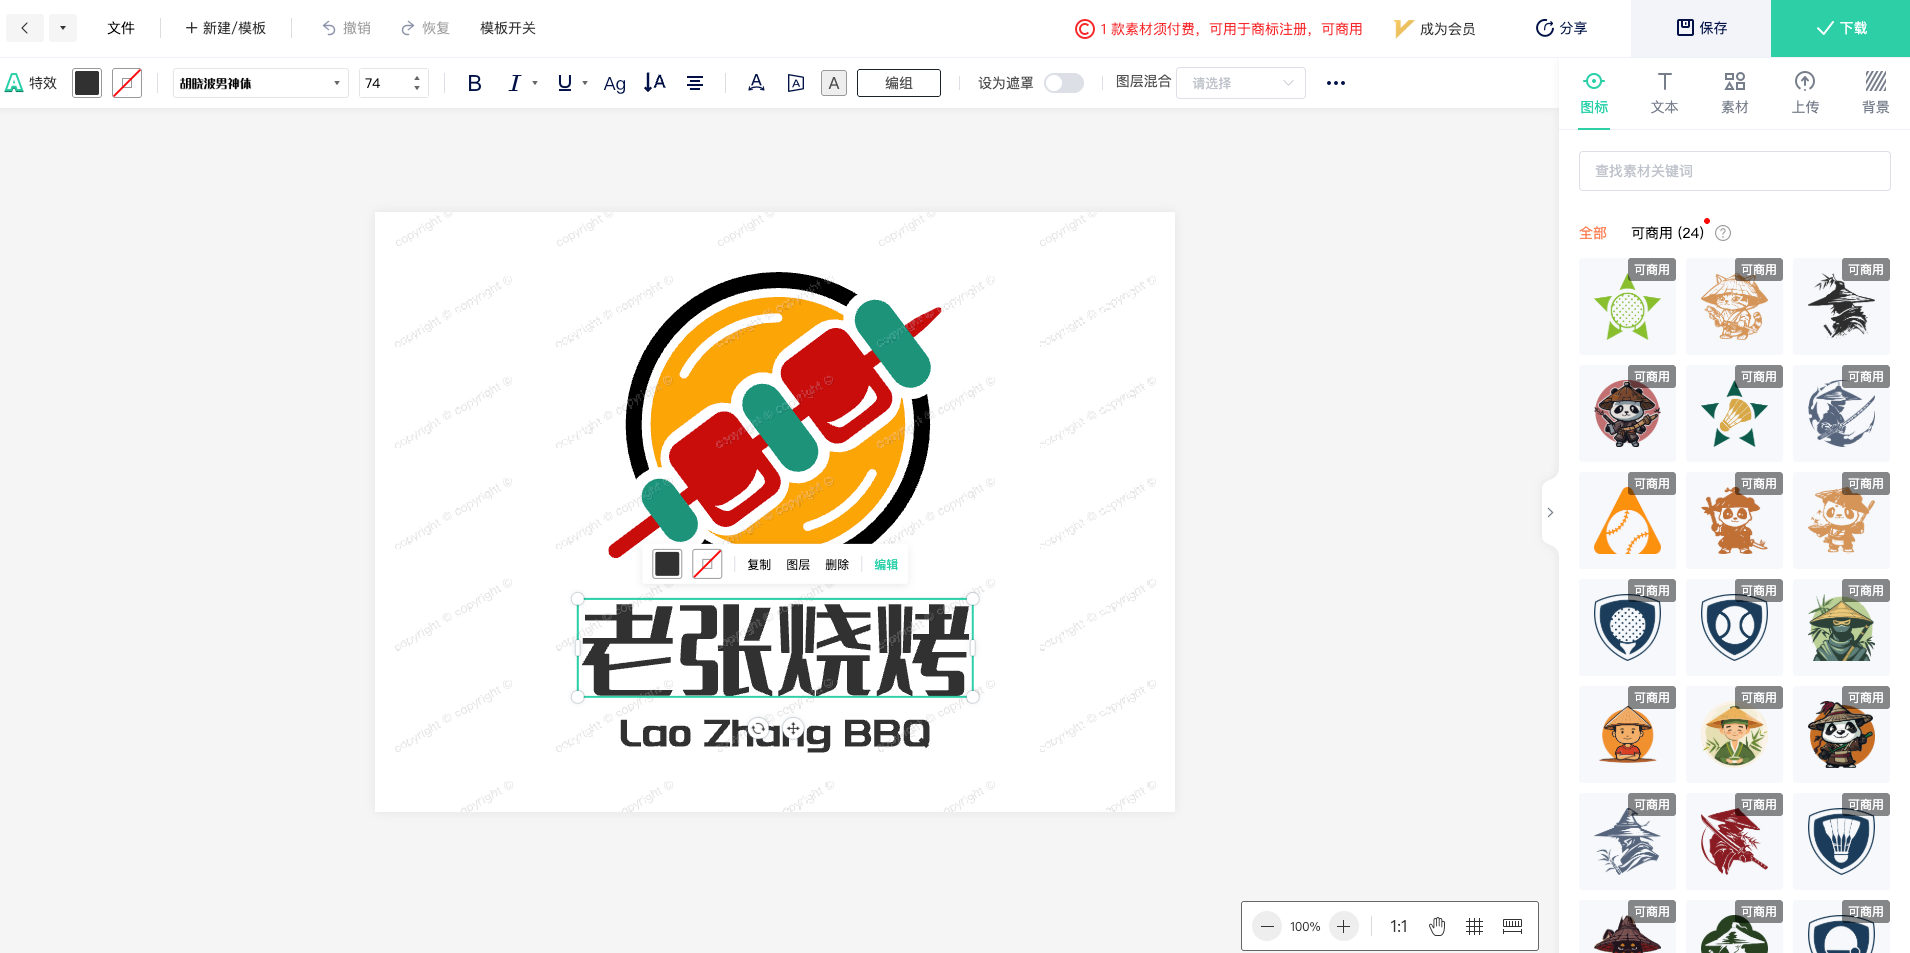Click 复制 in floating toolbar

point(759,565)
